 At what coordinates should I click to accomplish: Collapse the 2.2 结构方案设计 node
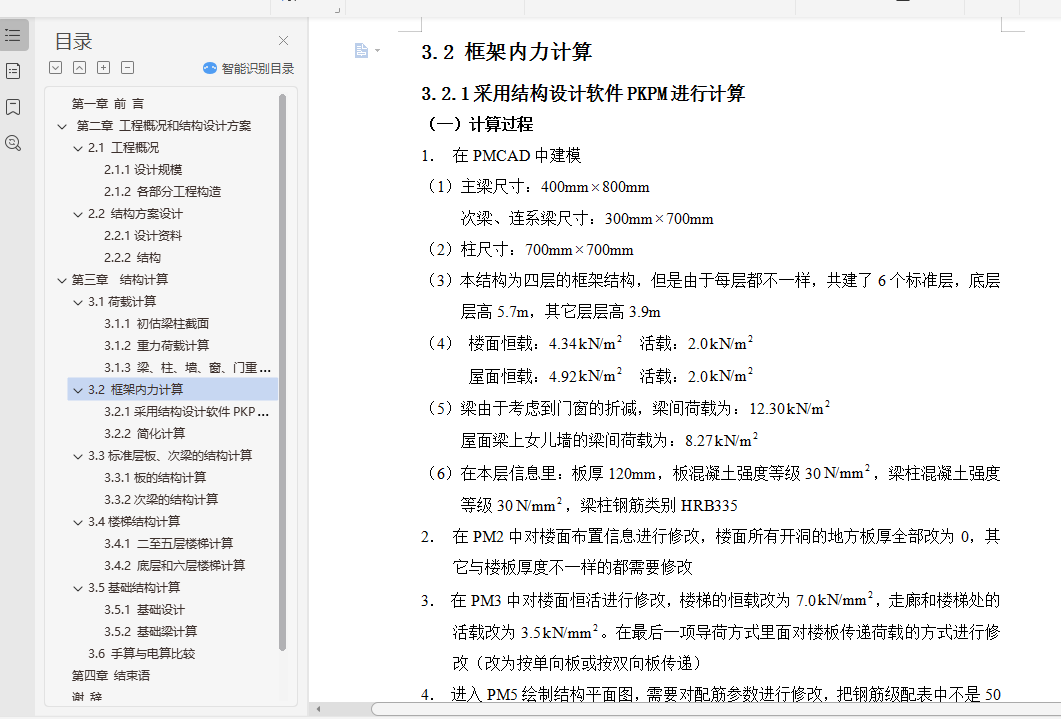[x=78, y=214]
